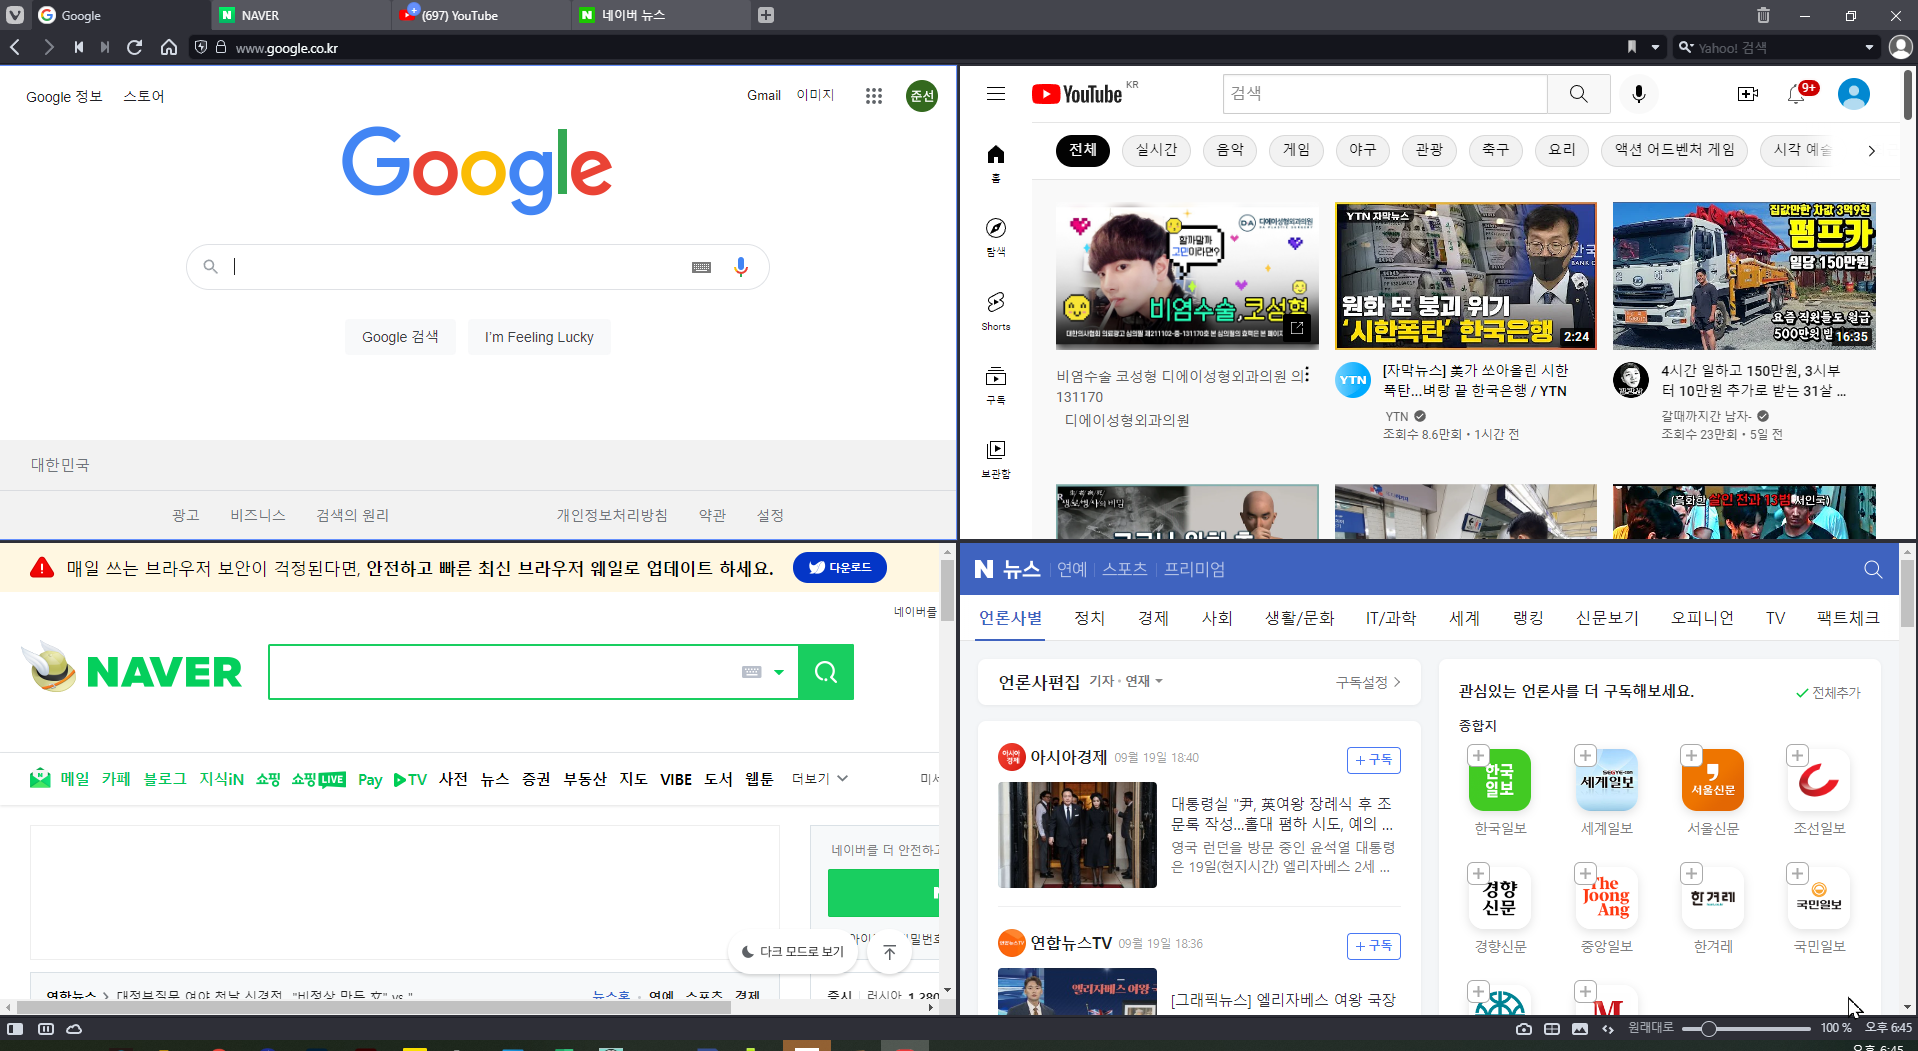Click the Google 검색 button
Image resolution: width=1918 pixels, height=1051 pixels.
pyautogui.click(x=400, y=337)
